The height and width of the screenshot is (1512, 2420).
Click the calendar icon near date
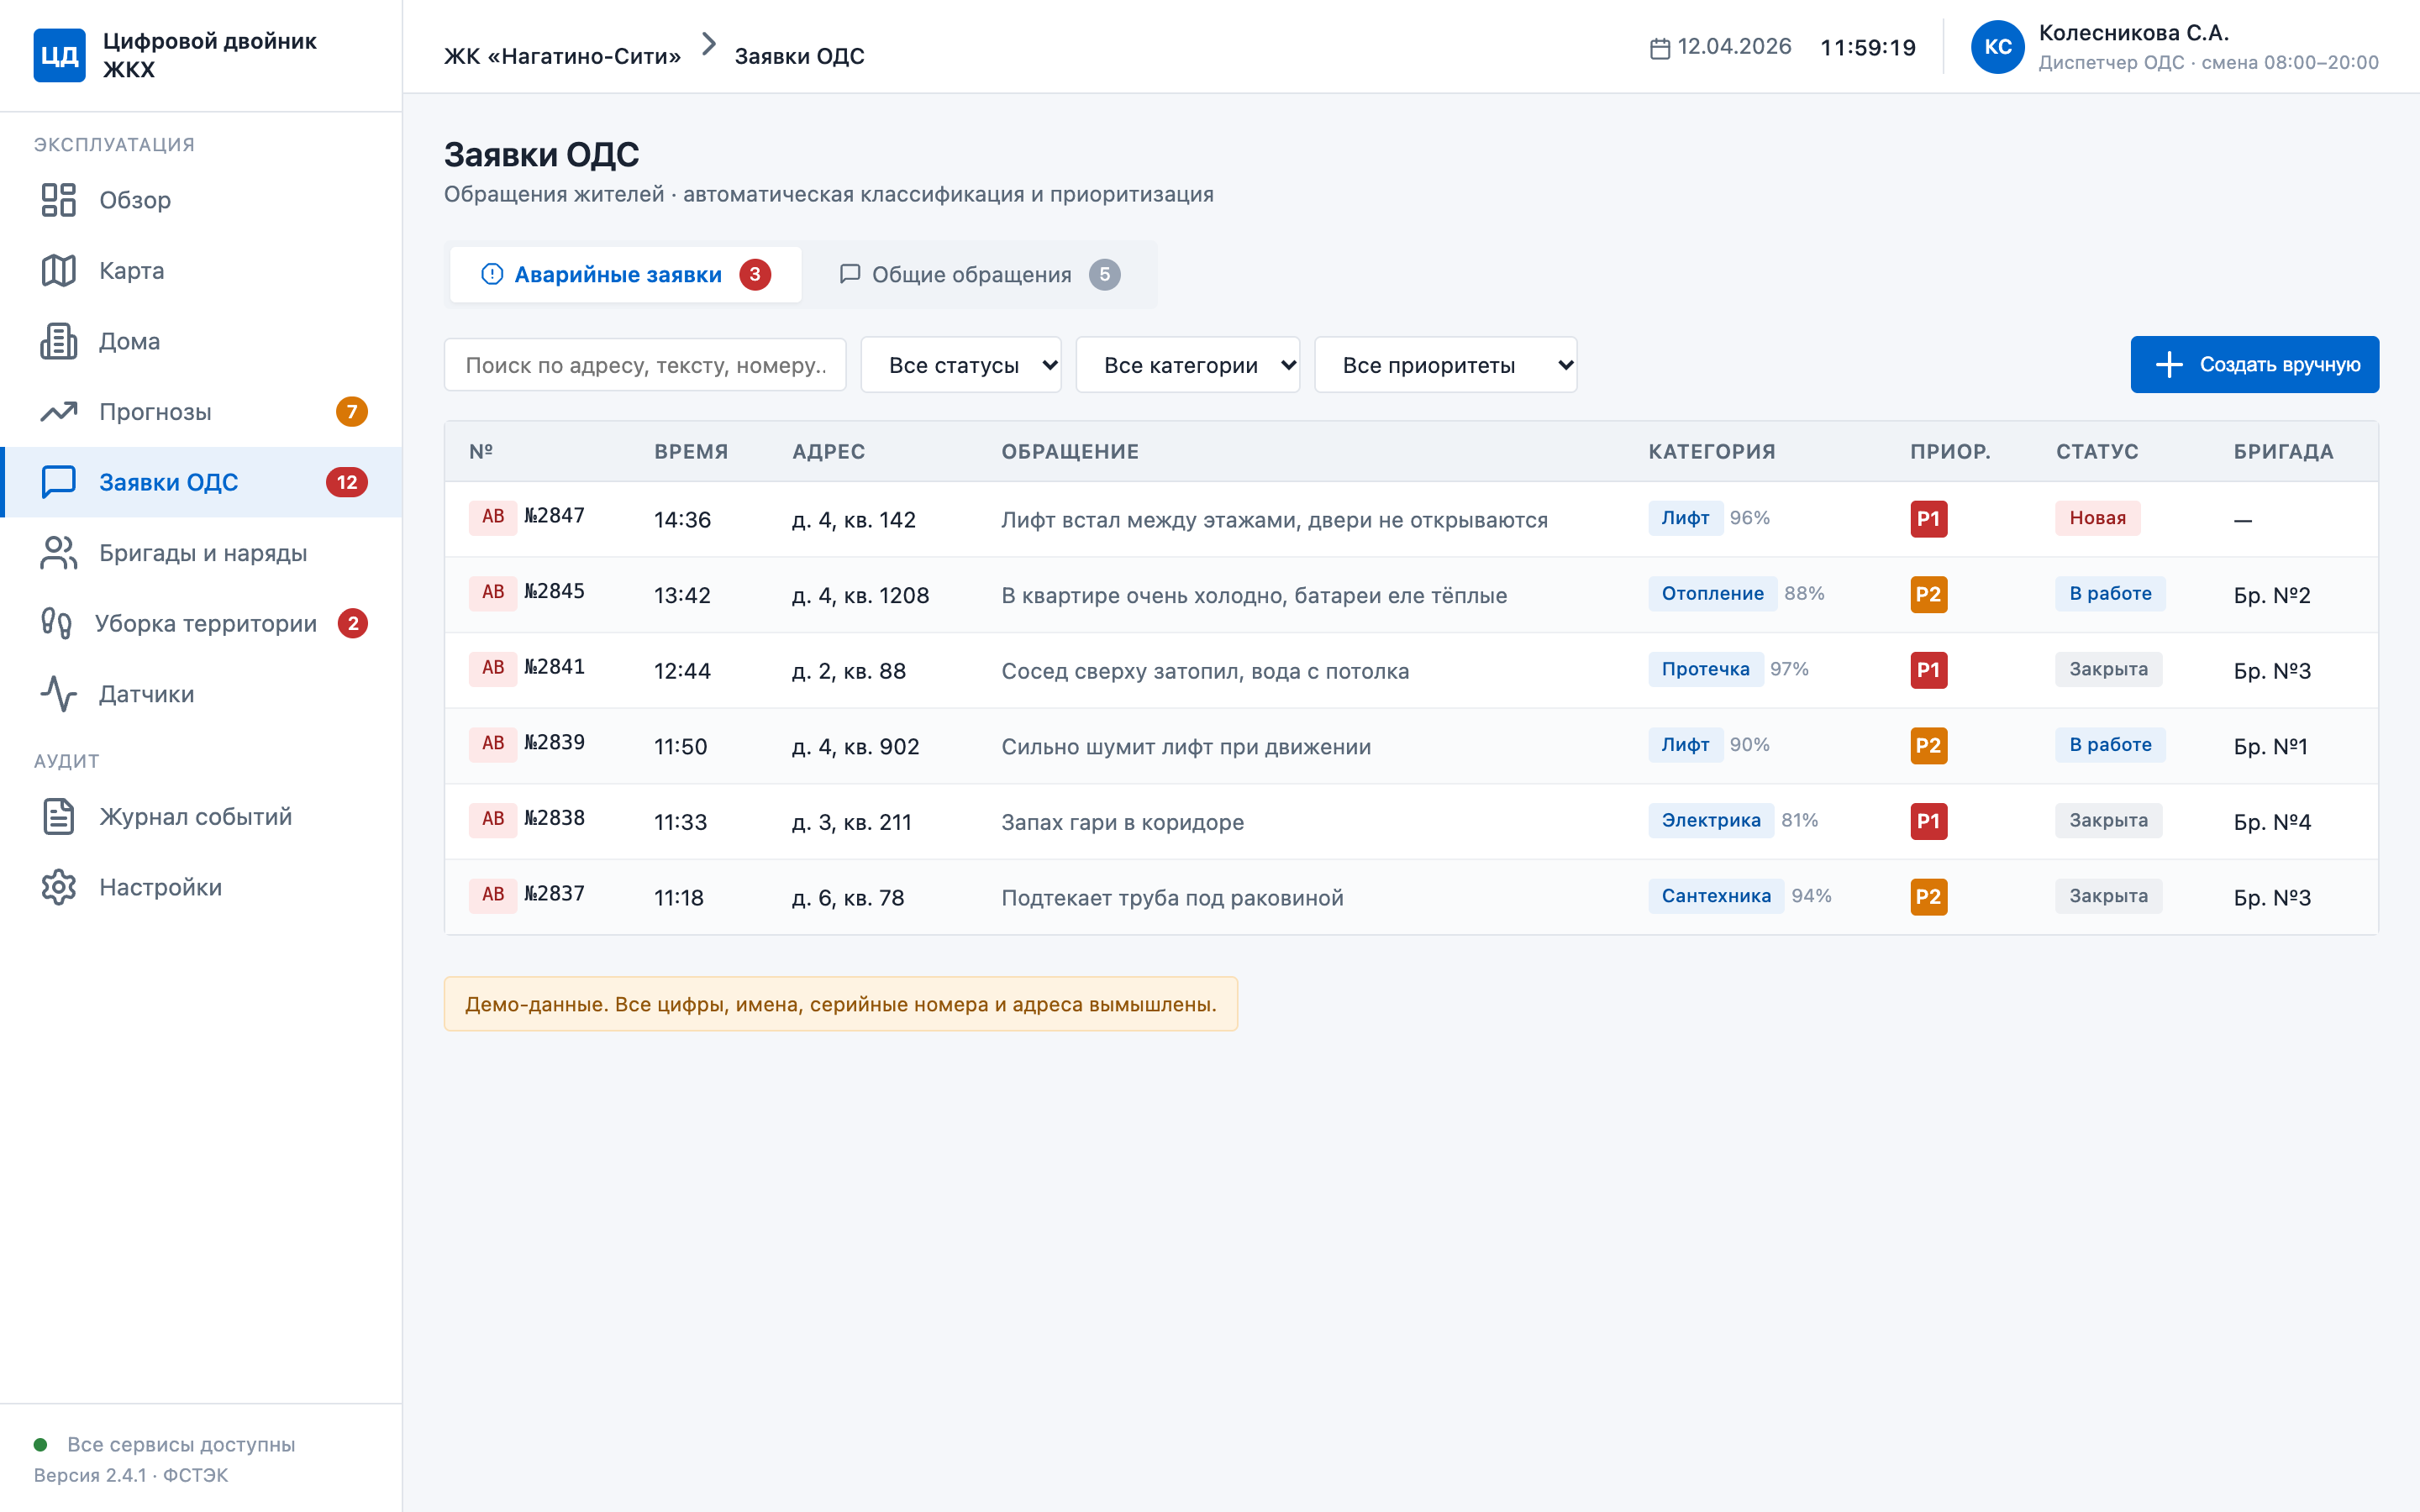(1660, 48)
